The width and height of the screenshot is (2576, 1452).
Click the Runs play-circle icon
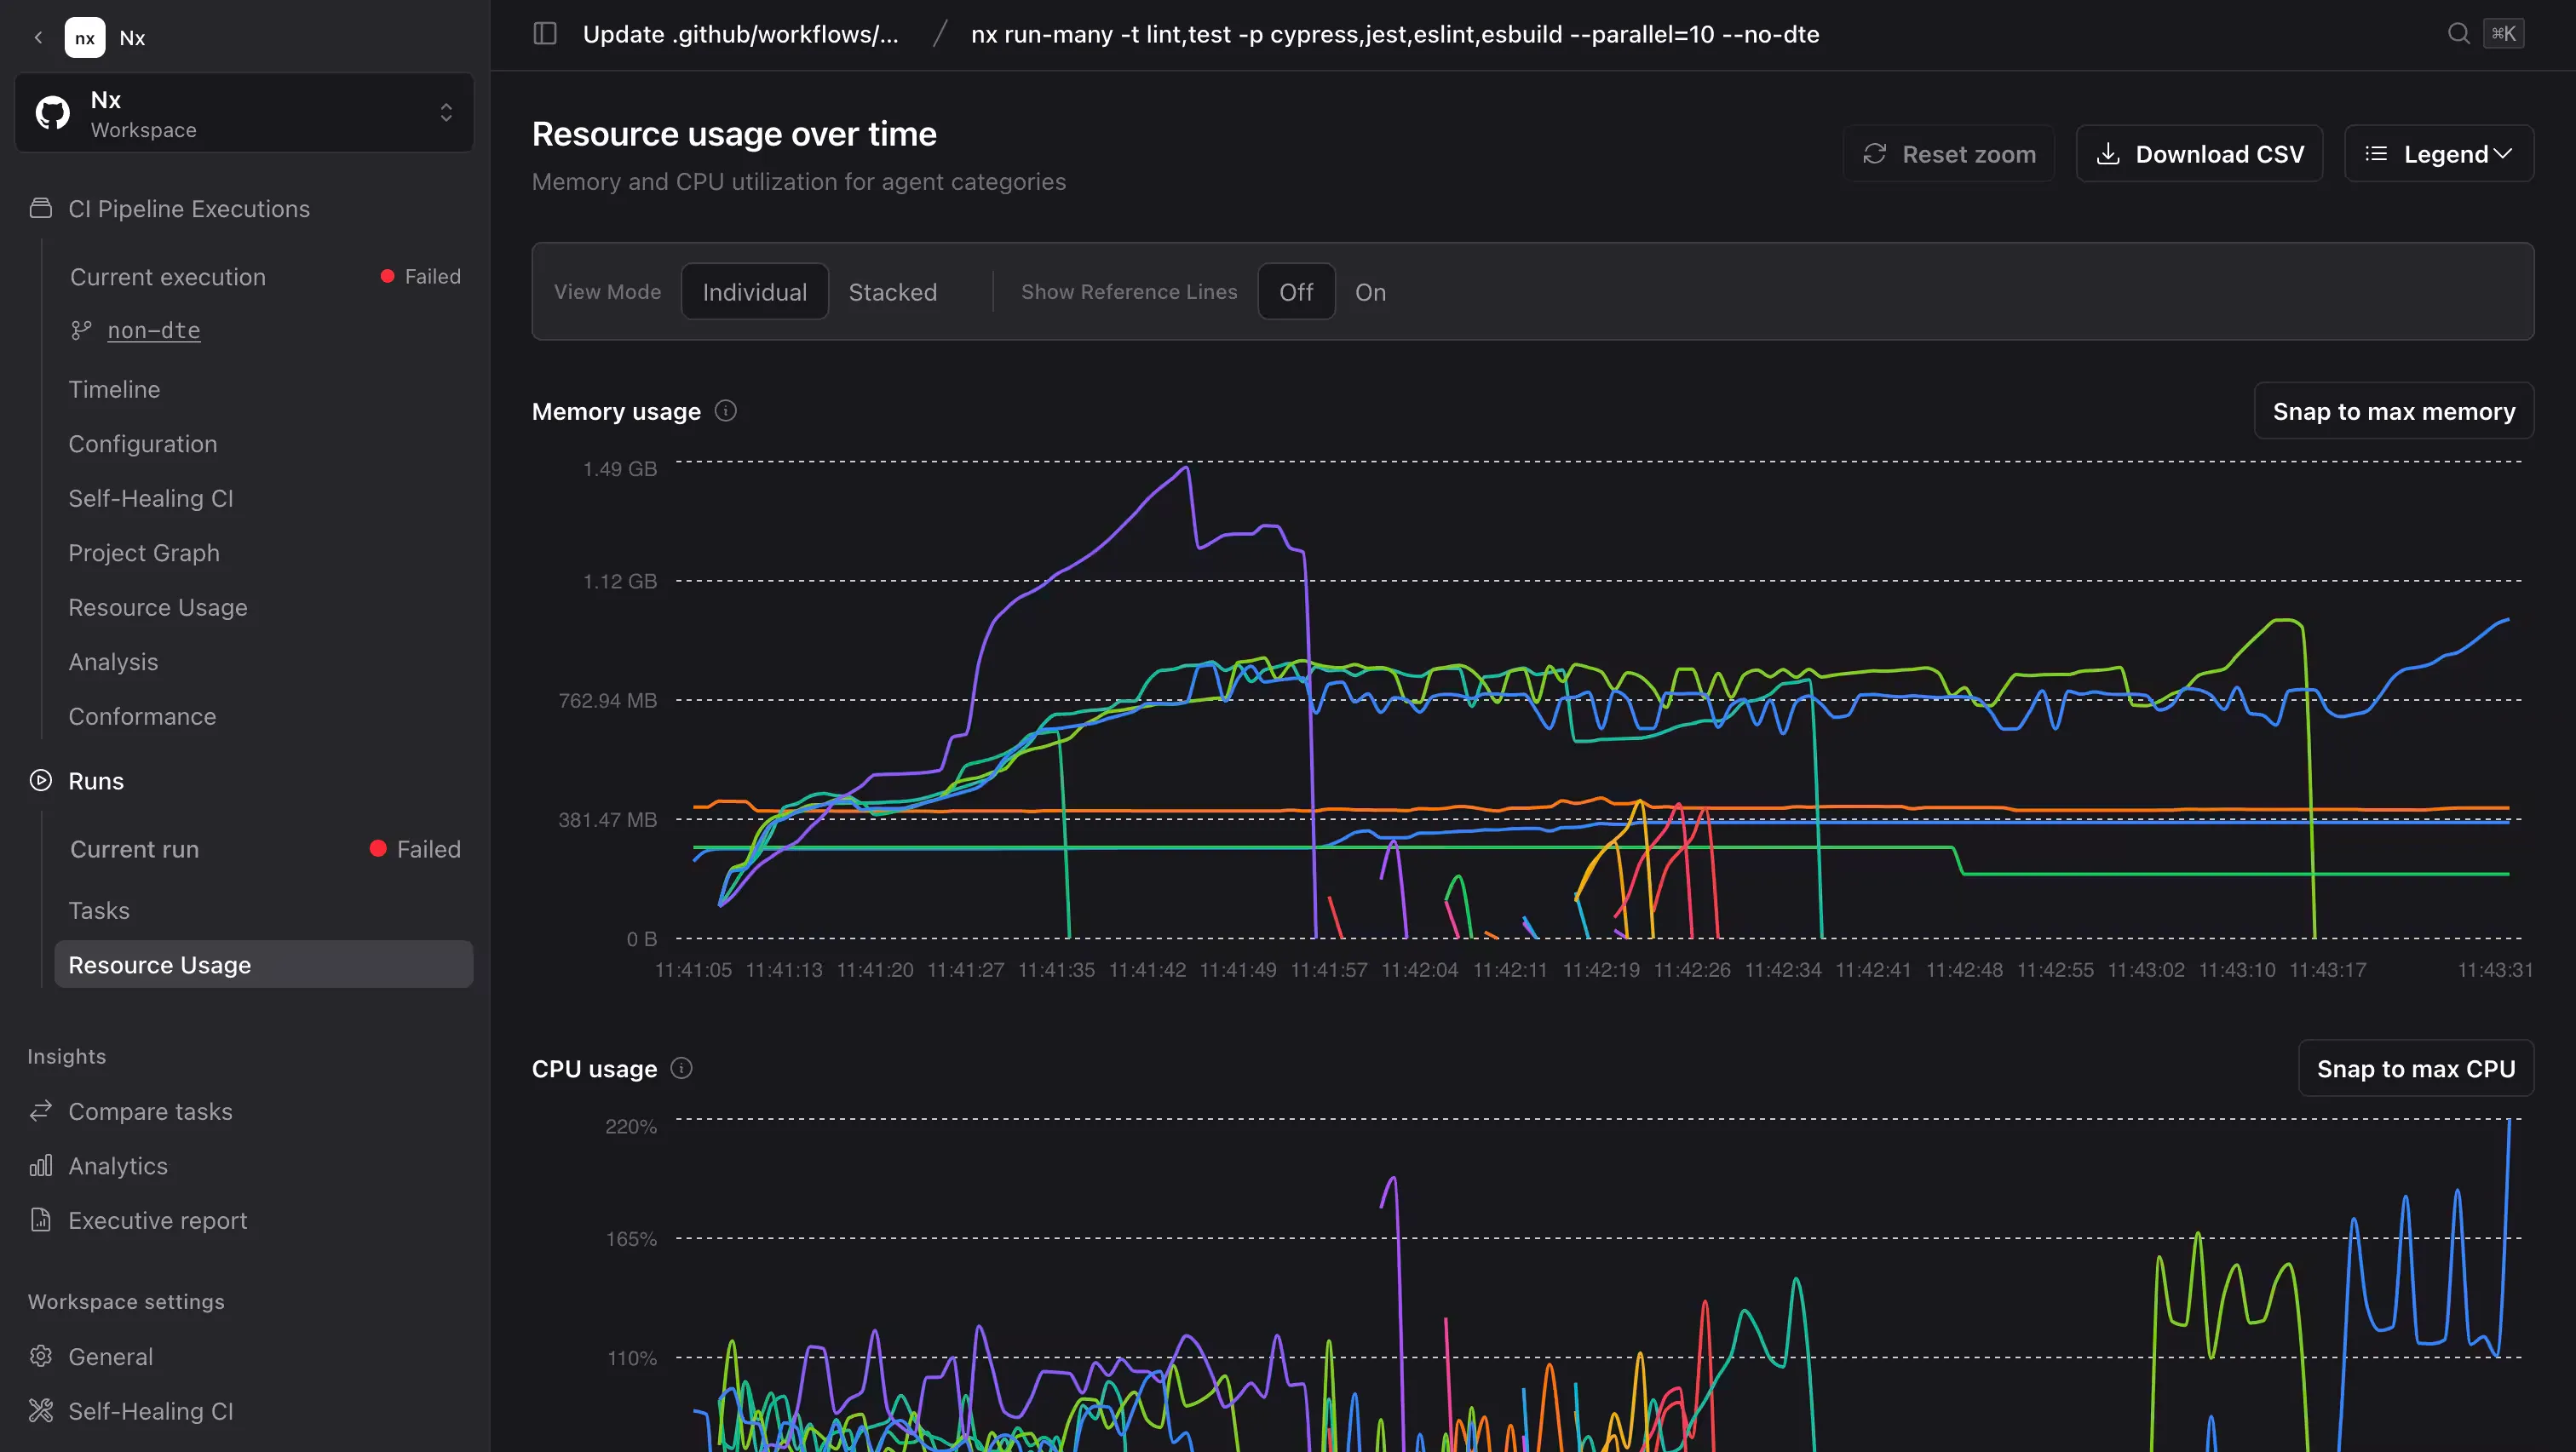(41, 780)
